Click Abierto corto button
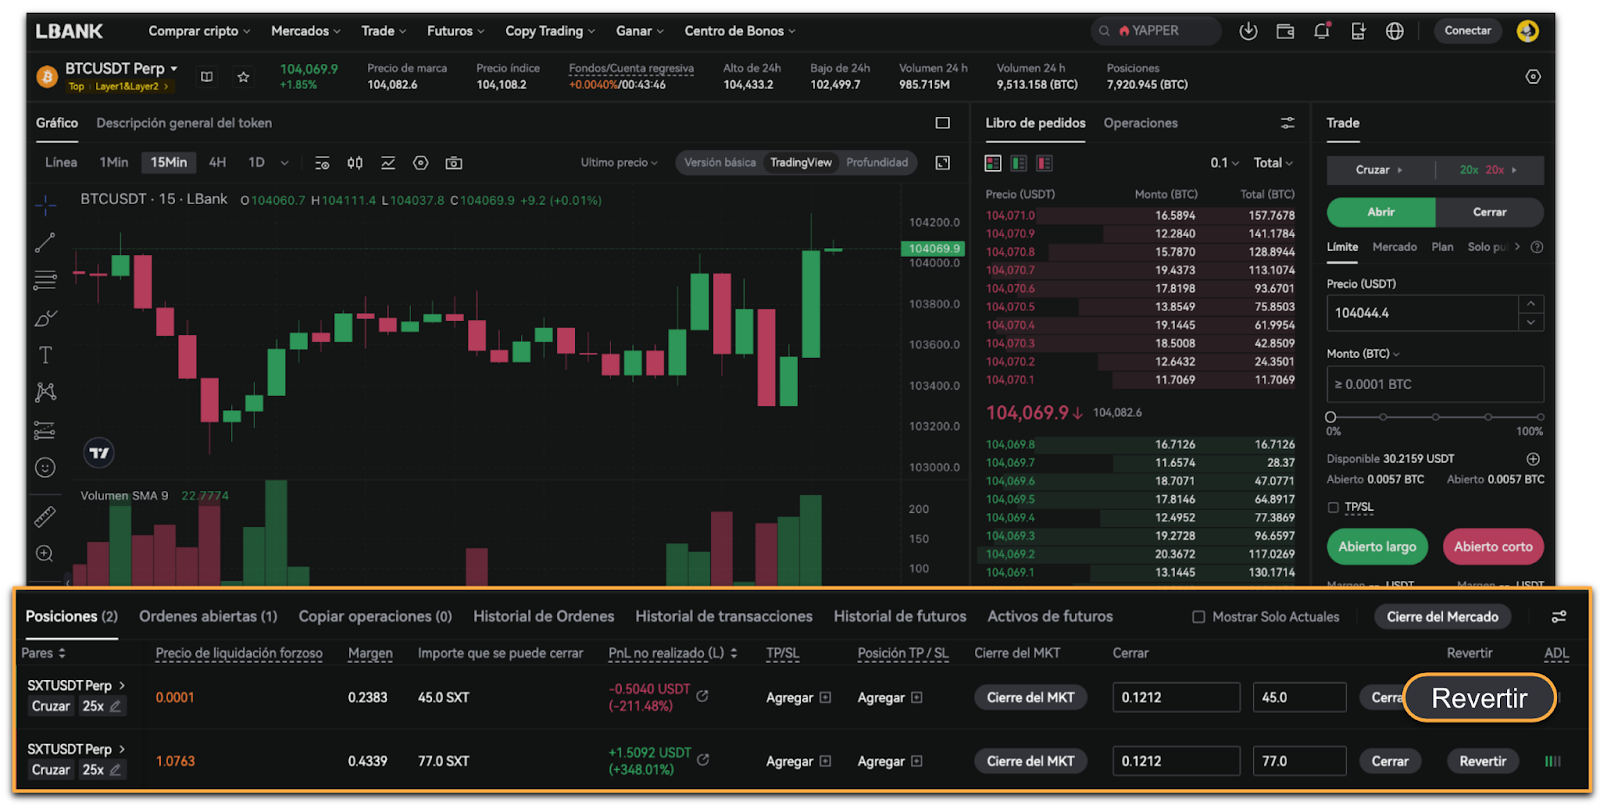This screenshot has width=1600, height=809. 1493,547
